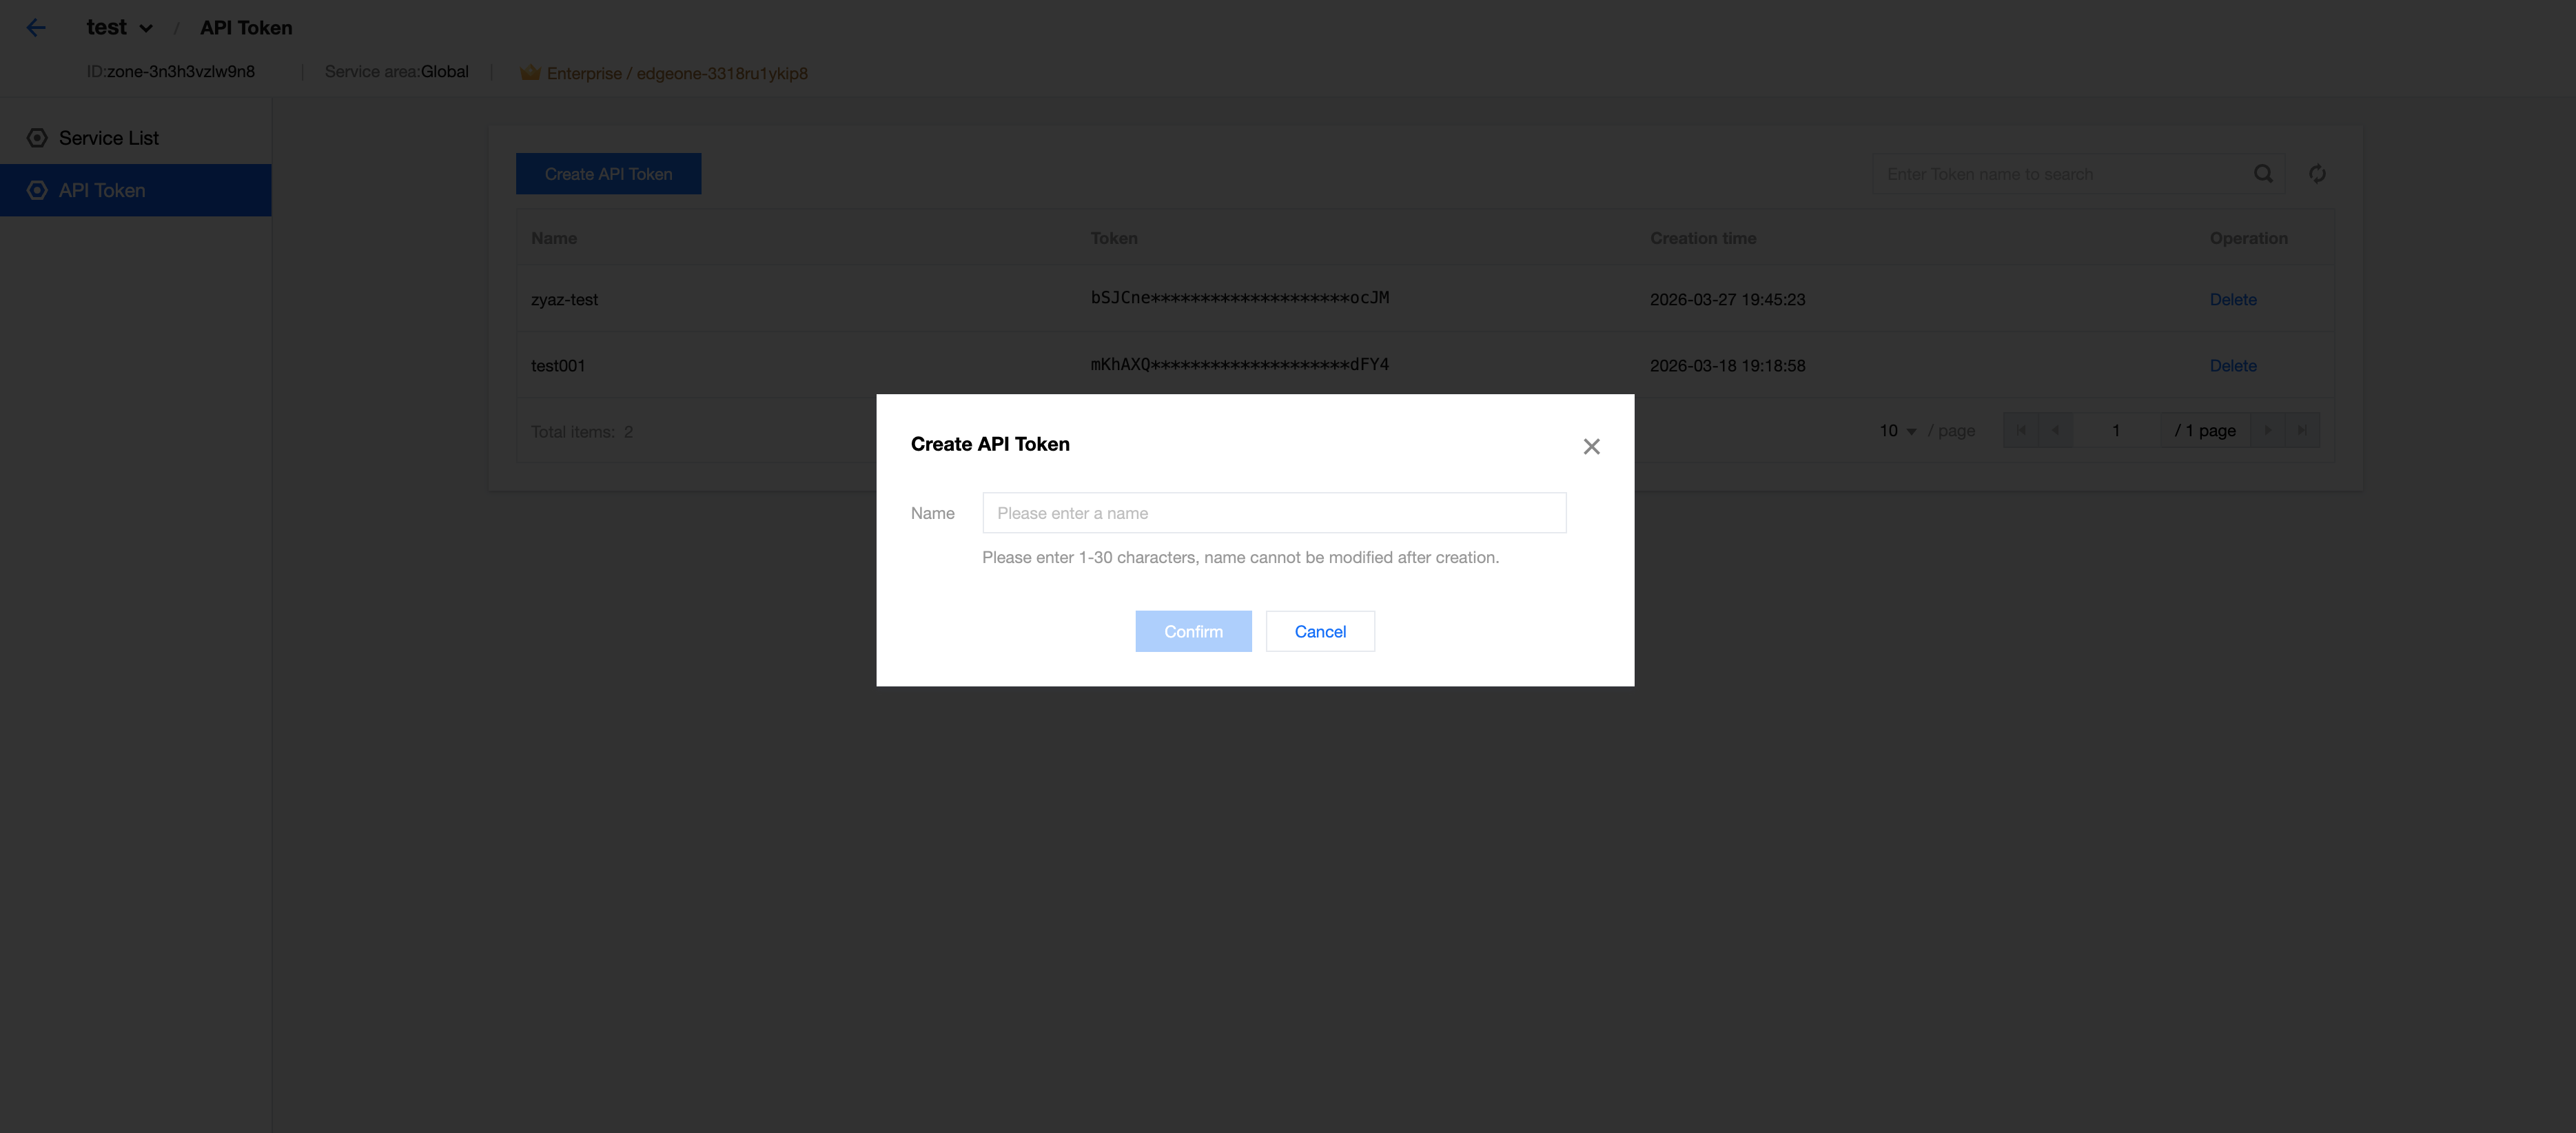Click the previous page arrow icon
Screen dimensions: 2576x1133
[2055, 430]
